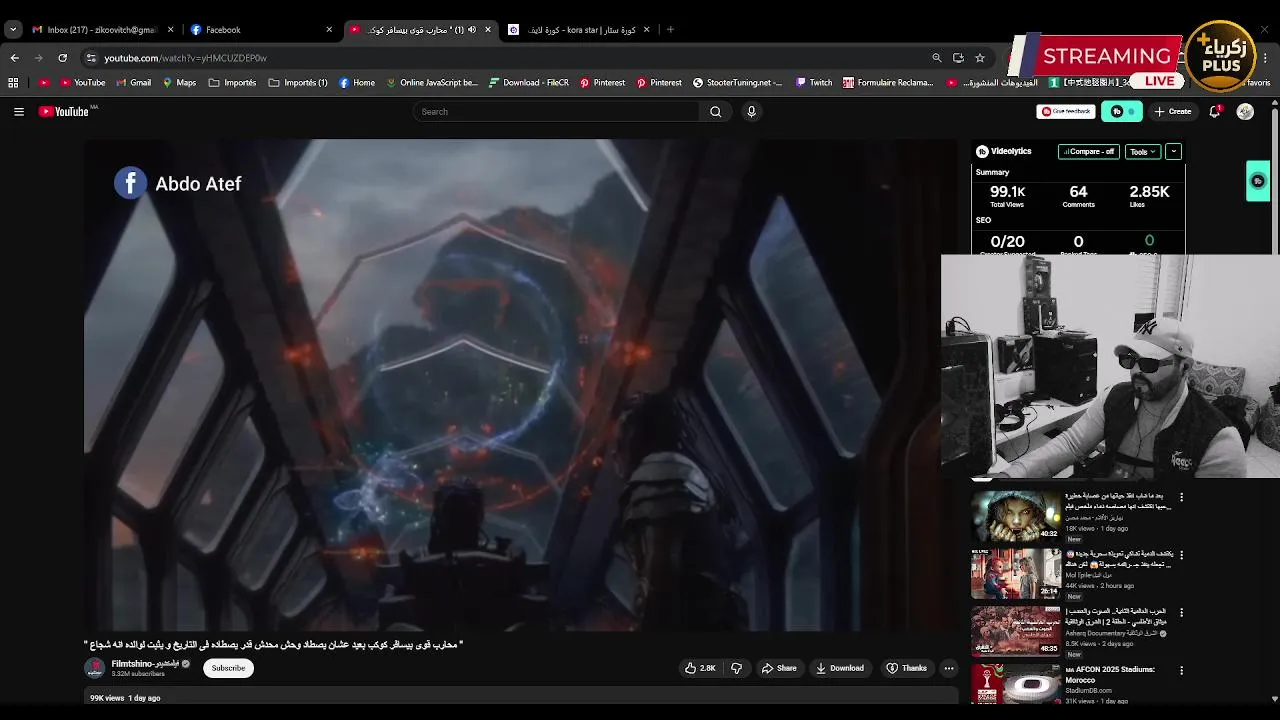Open YouTube notifications bell
The image size is (1280, 720).
(1214, 112)
